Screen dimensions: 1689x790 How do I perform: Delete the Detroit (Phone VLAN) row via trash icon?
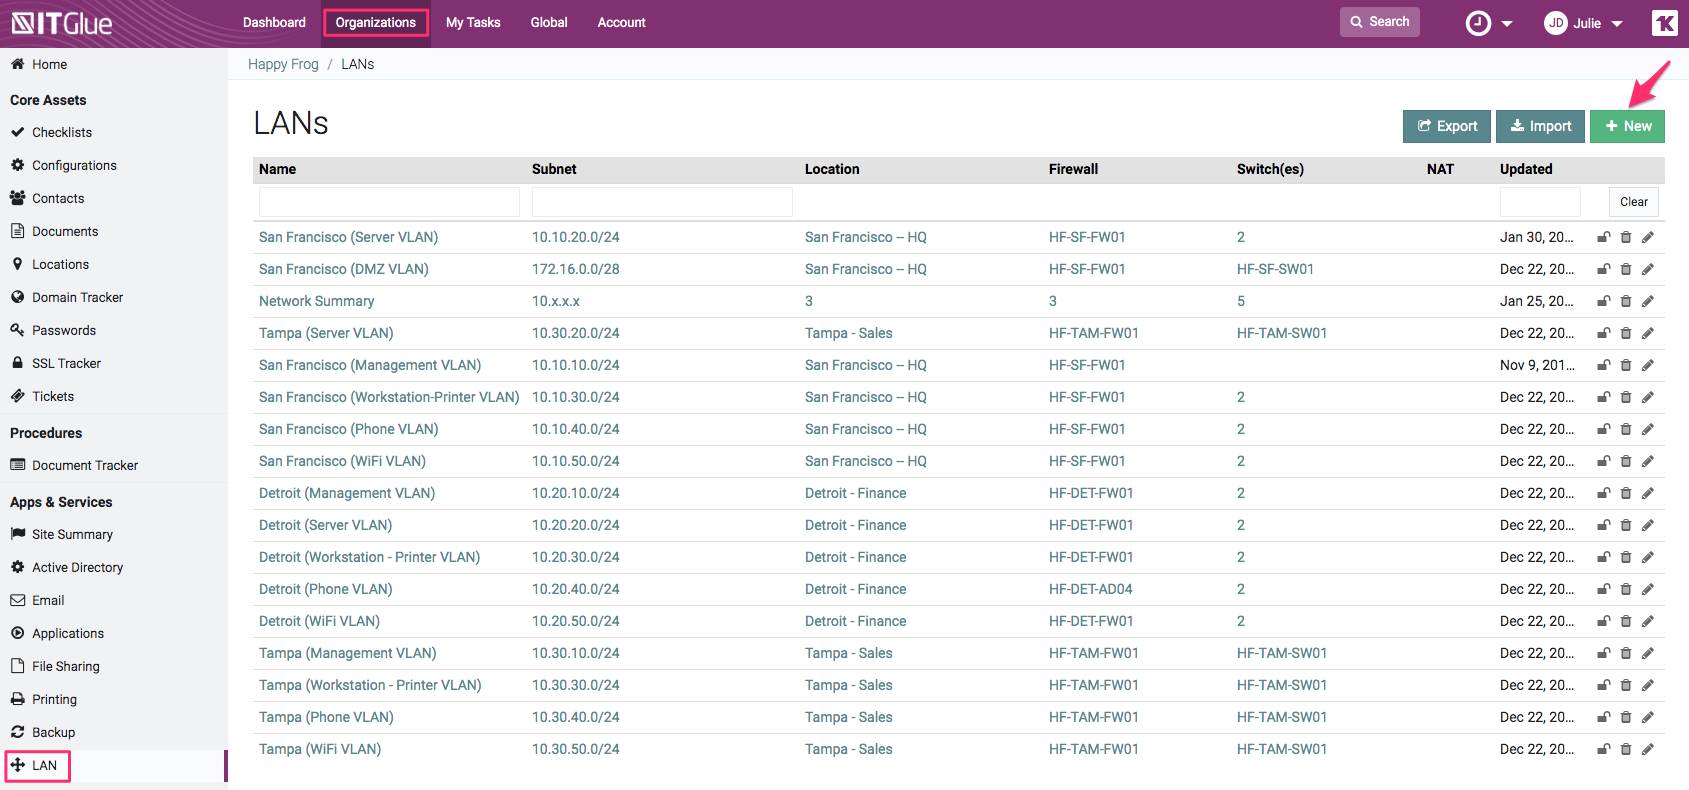click(x=1625, y=589)
